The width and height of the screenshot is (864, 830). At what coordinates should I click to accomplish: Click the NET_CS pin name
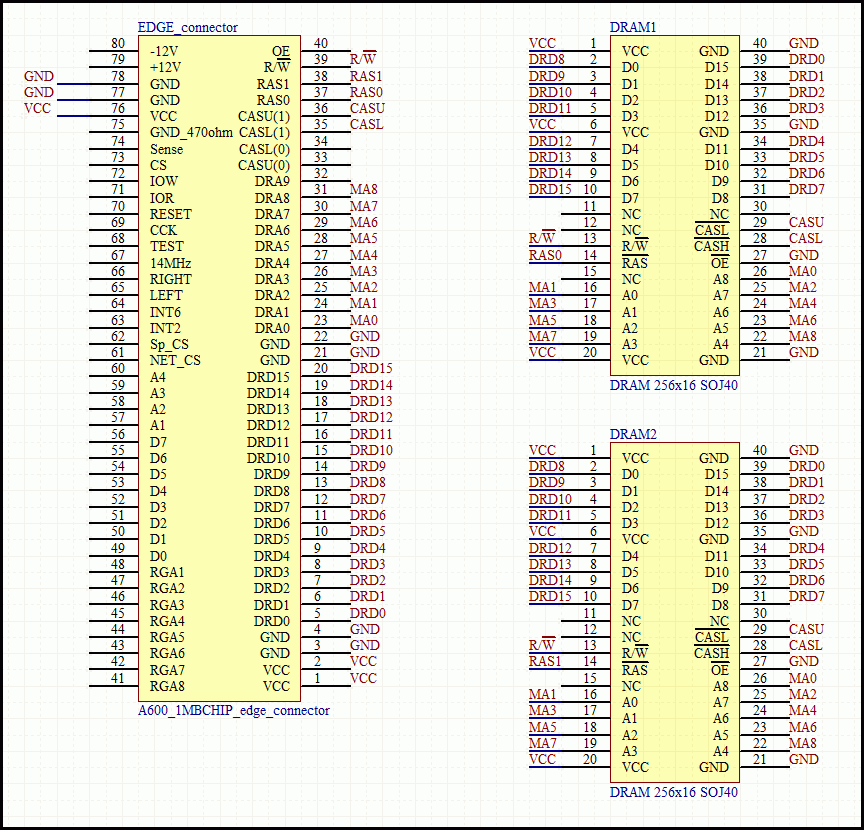[x=175, y=361]
